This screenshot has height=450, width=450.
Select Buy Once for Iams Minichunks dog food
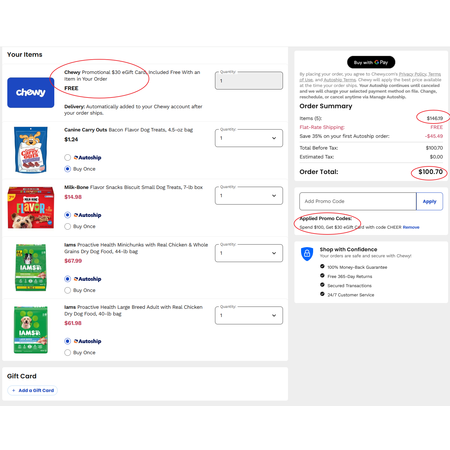click(67, 290)
